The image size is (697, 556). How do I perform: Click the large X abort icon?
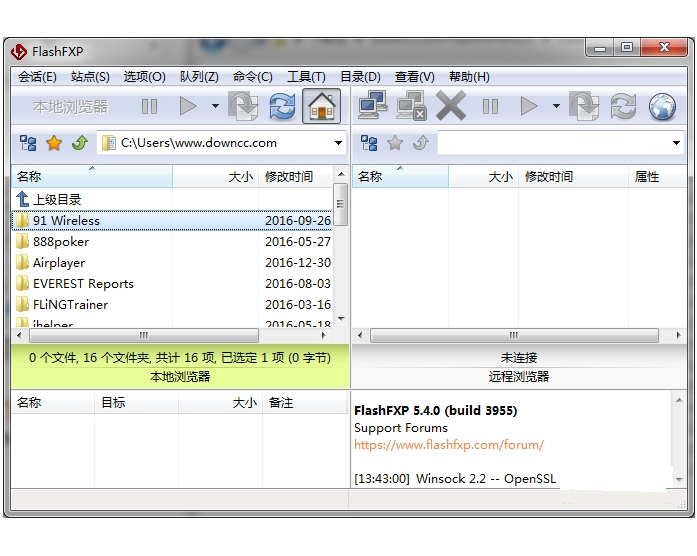tap(451, 106)
